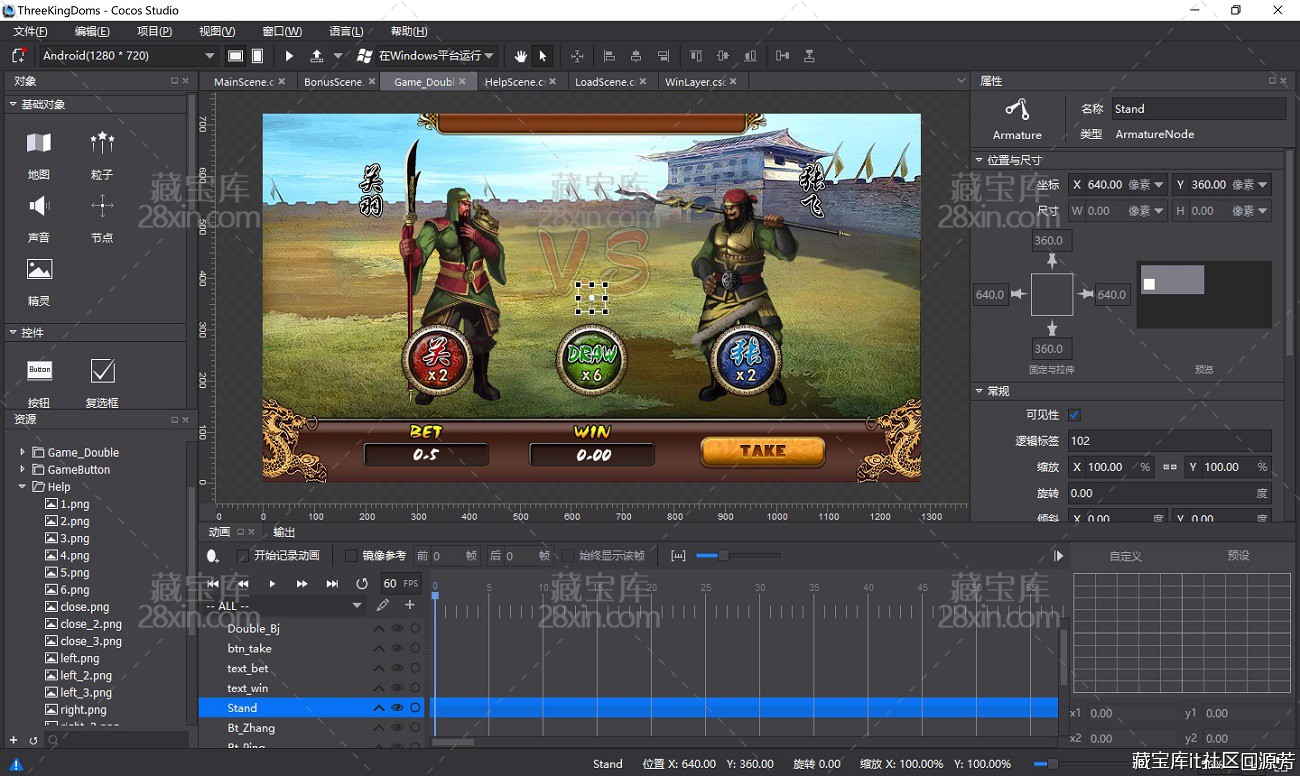The width and height of the screenshot is (1300, 776).
Task: Select the hand pan tool
Action: point(520,56)
